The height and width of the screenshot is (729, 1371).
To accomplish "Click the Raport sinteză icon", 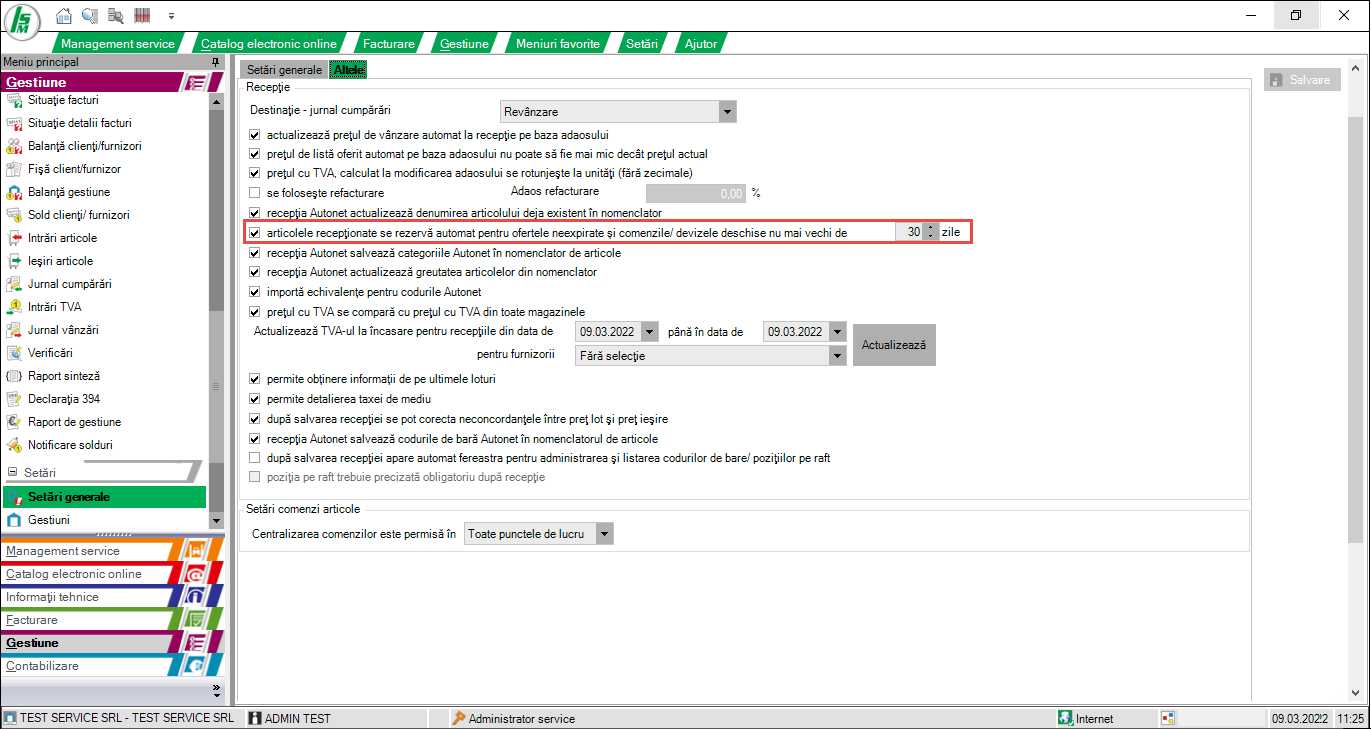I will 14,376.
